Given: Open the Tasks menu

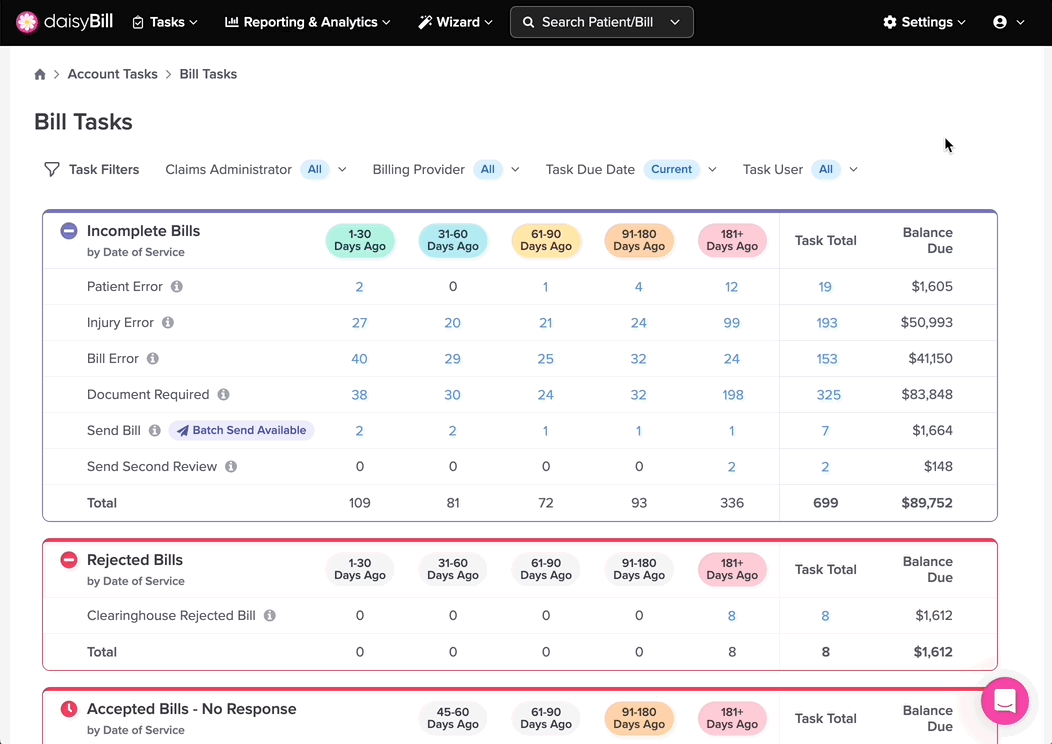Looking at the screenshot, I should (164, 21).
